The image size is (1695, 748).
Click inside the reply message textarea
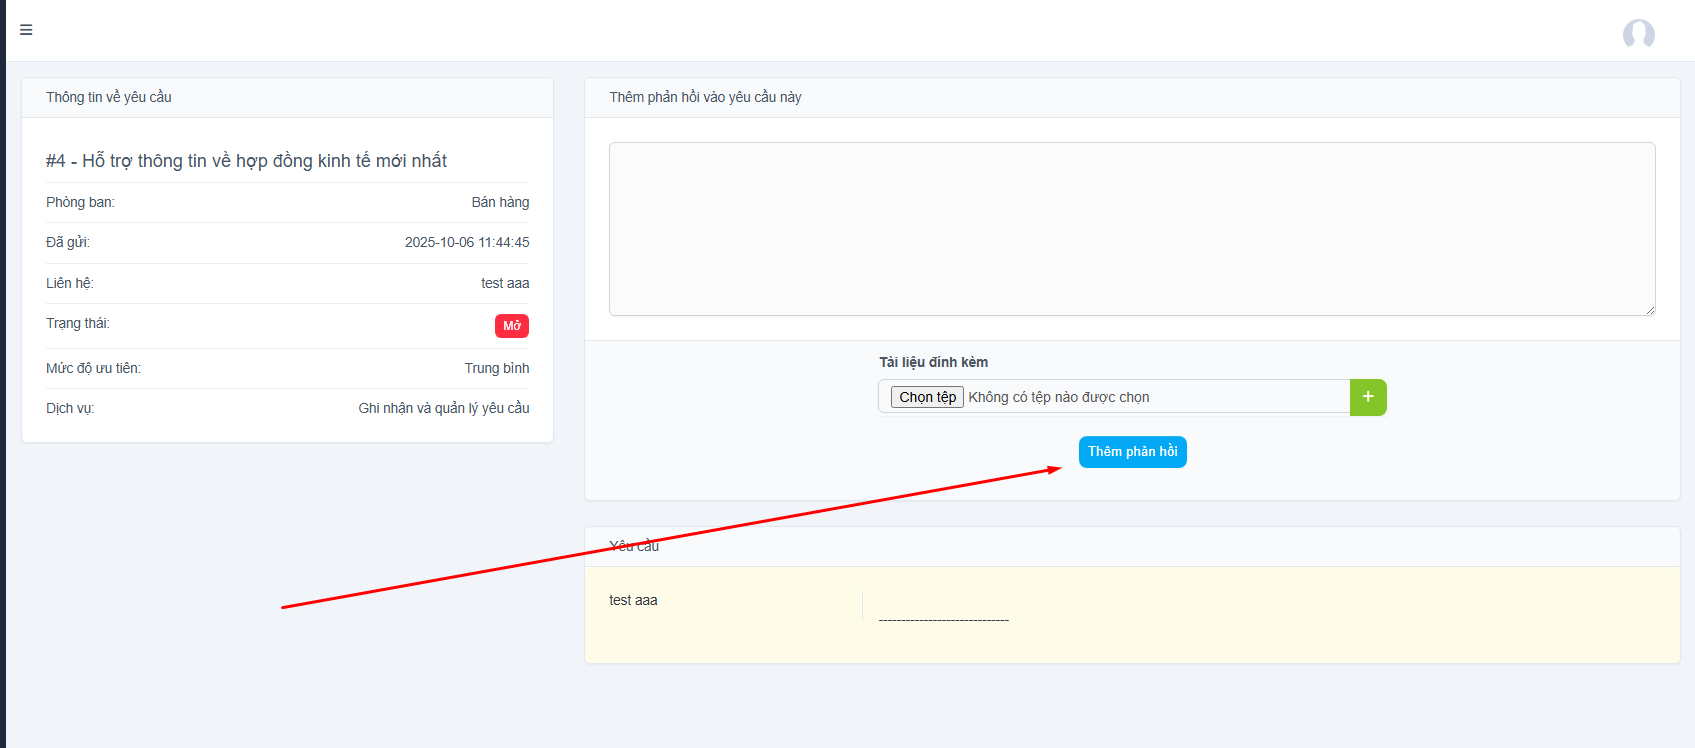pos(1130,228)
